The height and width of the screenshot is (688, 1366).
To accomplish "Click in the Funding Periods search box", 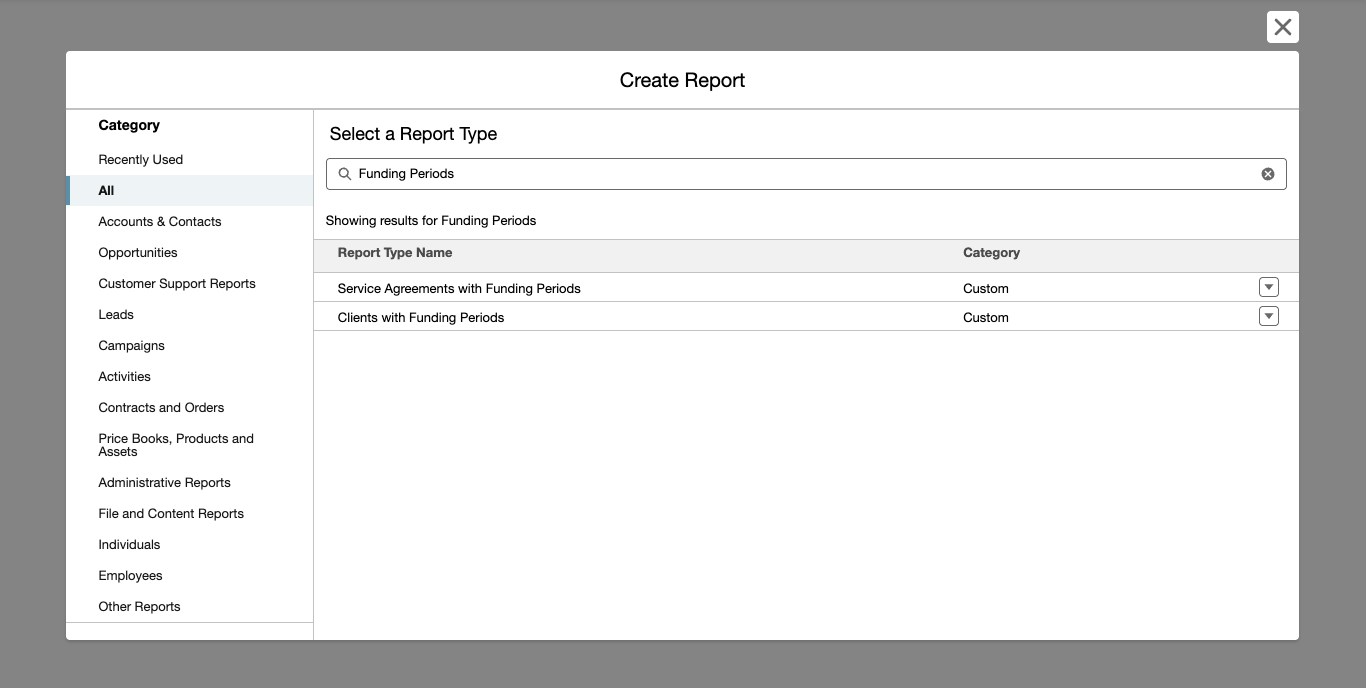I will (800, 174).
